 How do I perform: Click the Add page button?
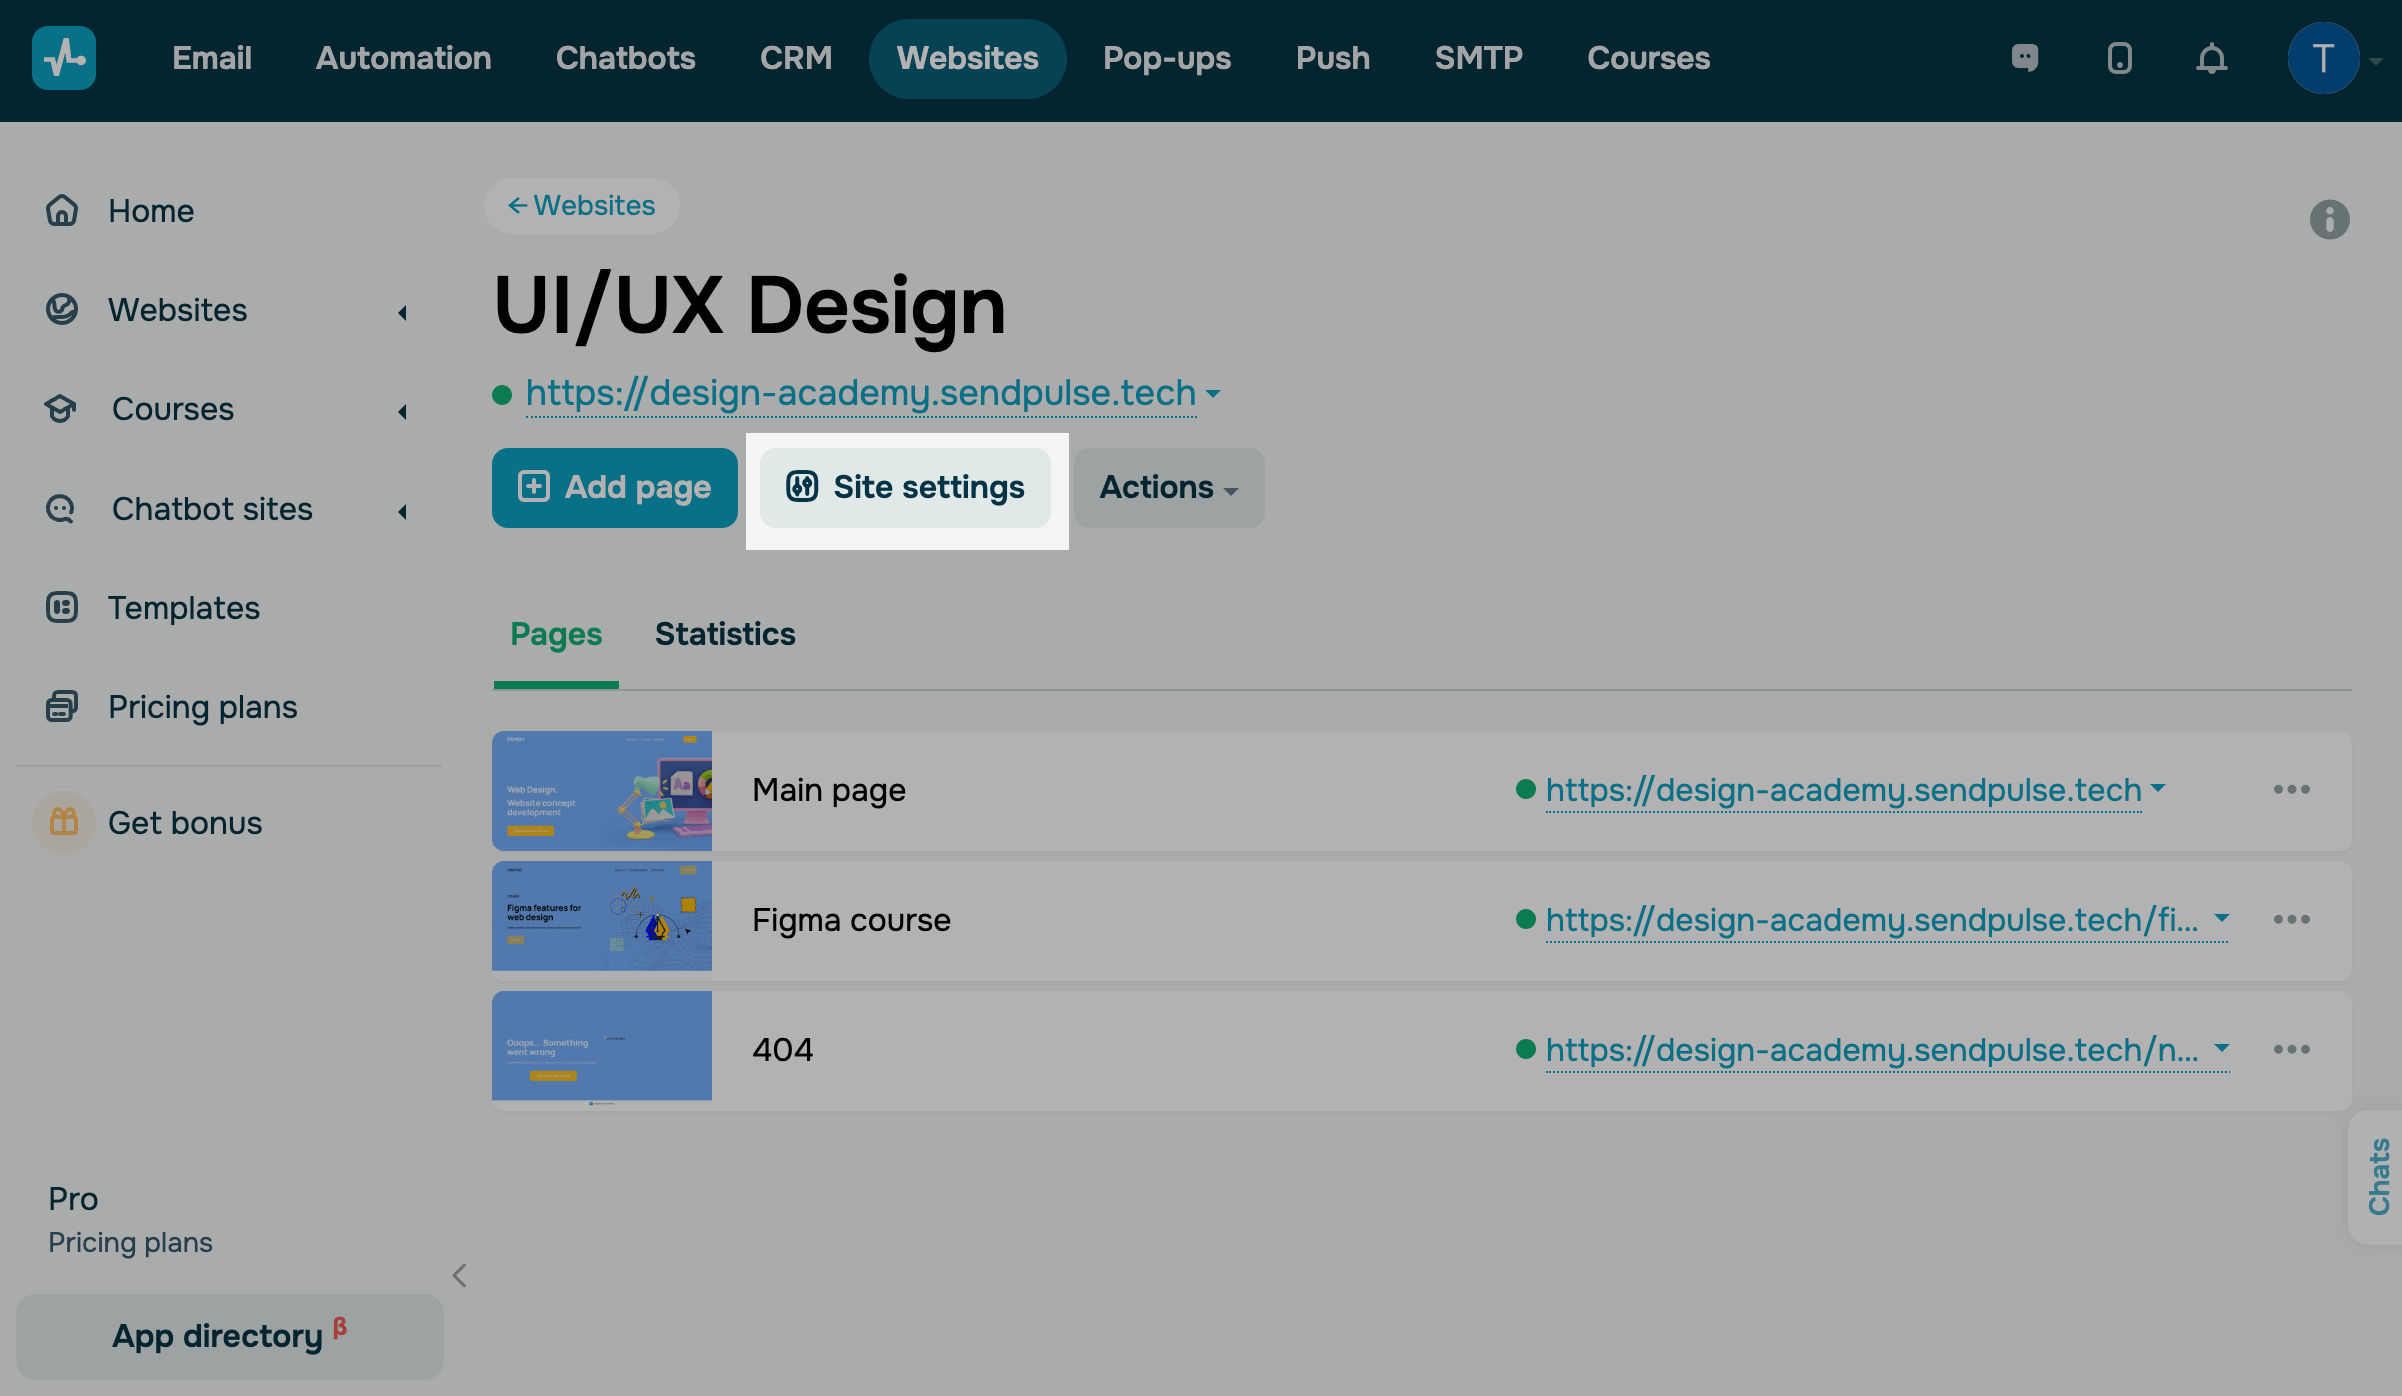click(x=614, y=488)
